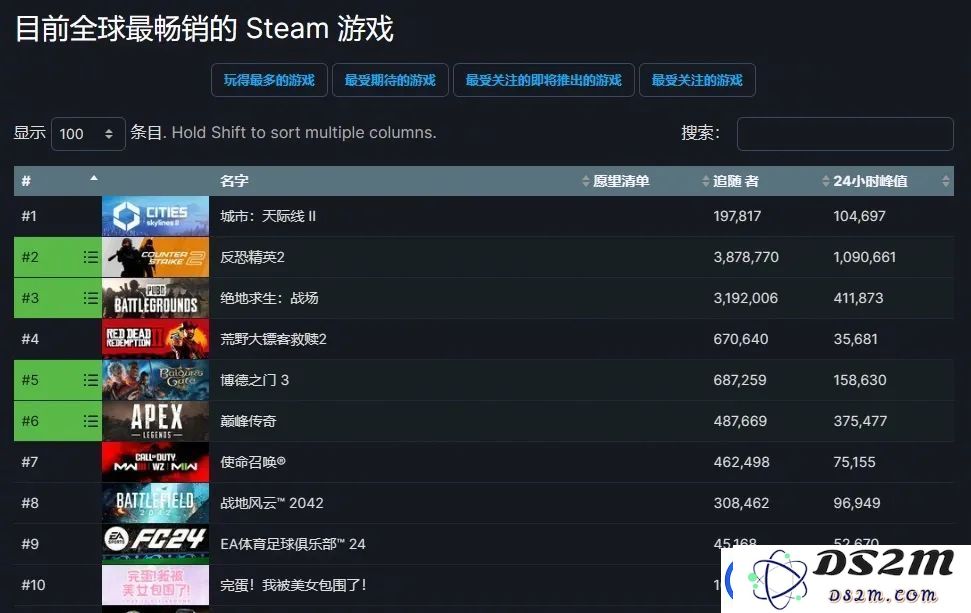This screenshot has width=971, height=613.
Task: Open the 最受关注的游戏 tab
Action: [697, 80]
